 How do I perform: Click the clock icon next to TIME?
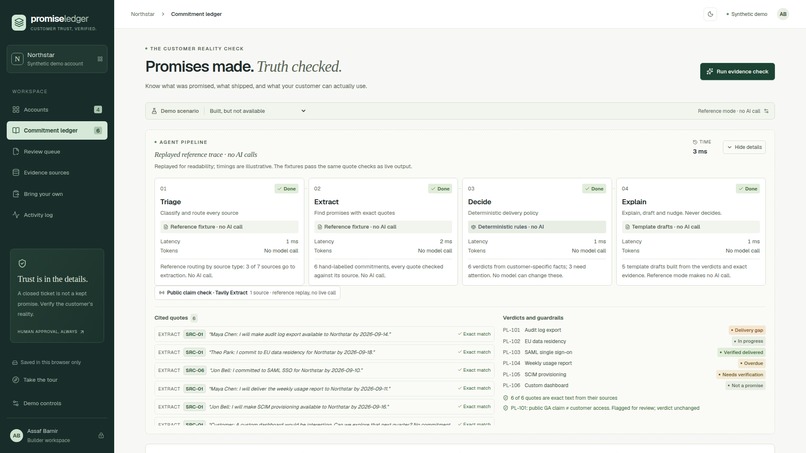tap(695, 142)
